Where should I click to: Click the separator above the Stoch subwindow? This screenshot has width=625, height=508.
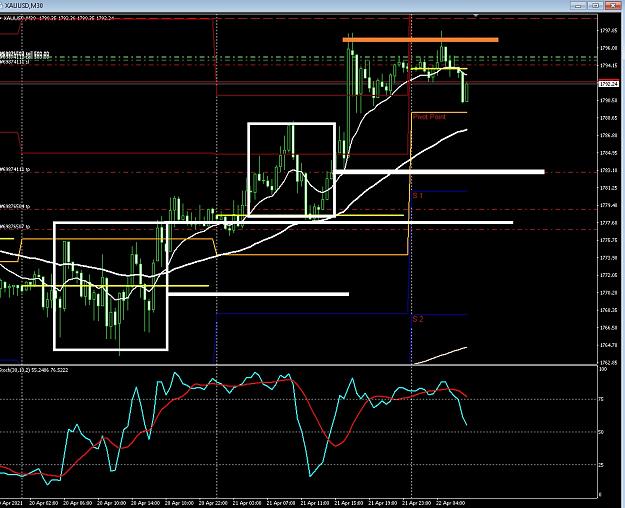(x=299, y=365)
